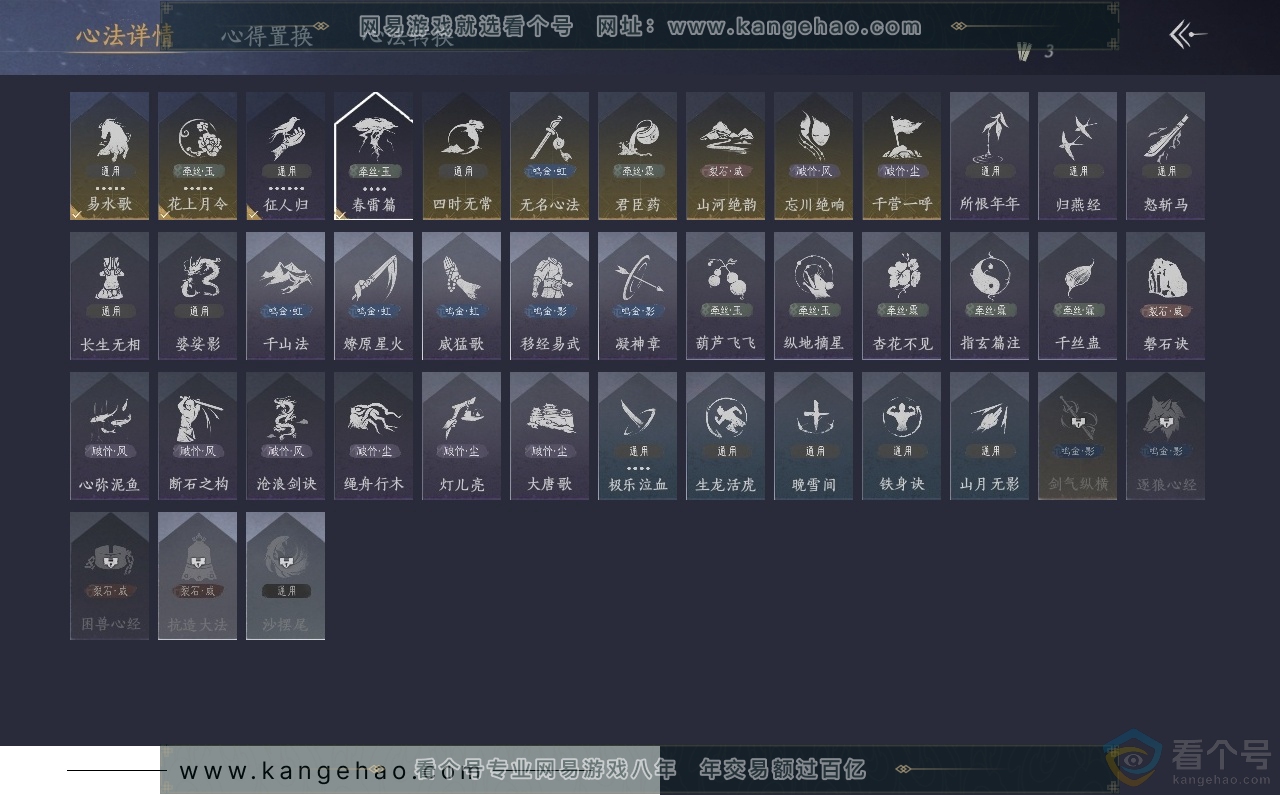Screen dimensions: 1280x795
Task: Select the 春雷篇 thunder tree card
Action: coord(374,156)
